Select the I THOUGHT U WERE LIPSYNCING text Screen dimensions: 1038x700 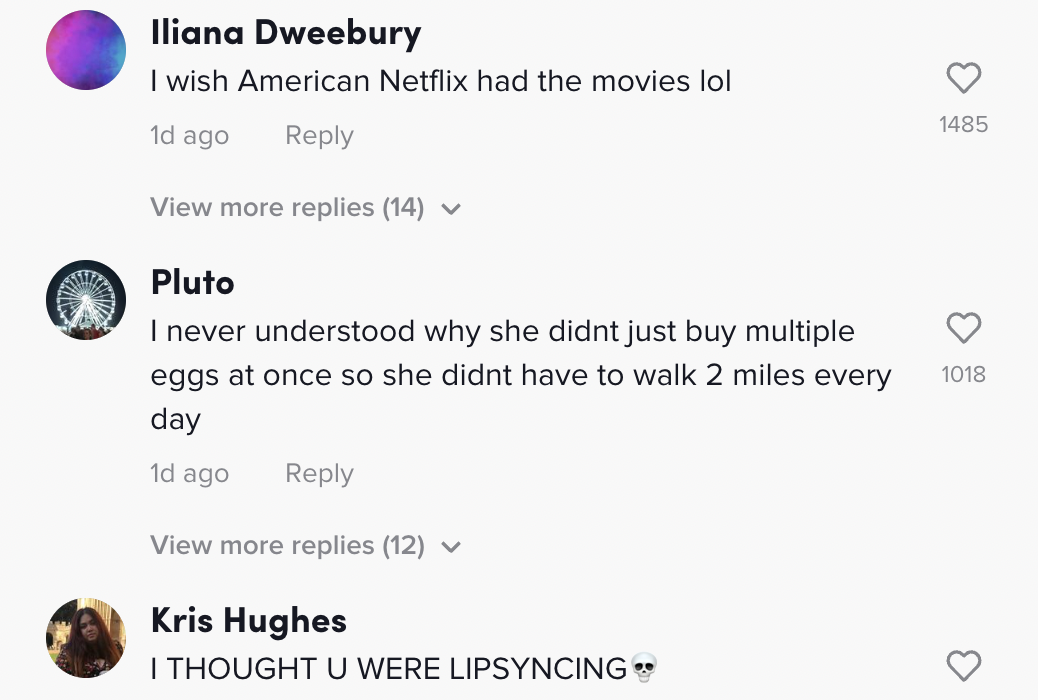388,668
